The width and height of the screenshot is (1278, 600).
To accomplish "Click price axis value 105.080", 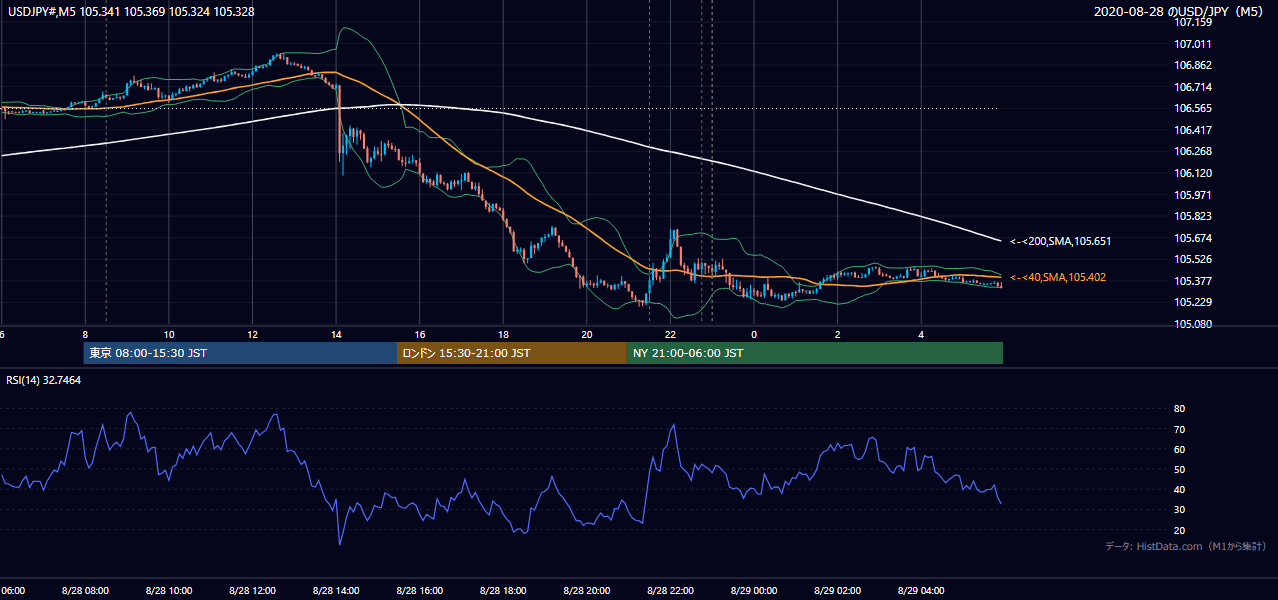I will [1193, 324].
